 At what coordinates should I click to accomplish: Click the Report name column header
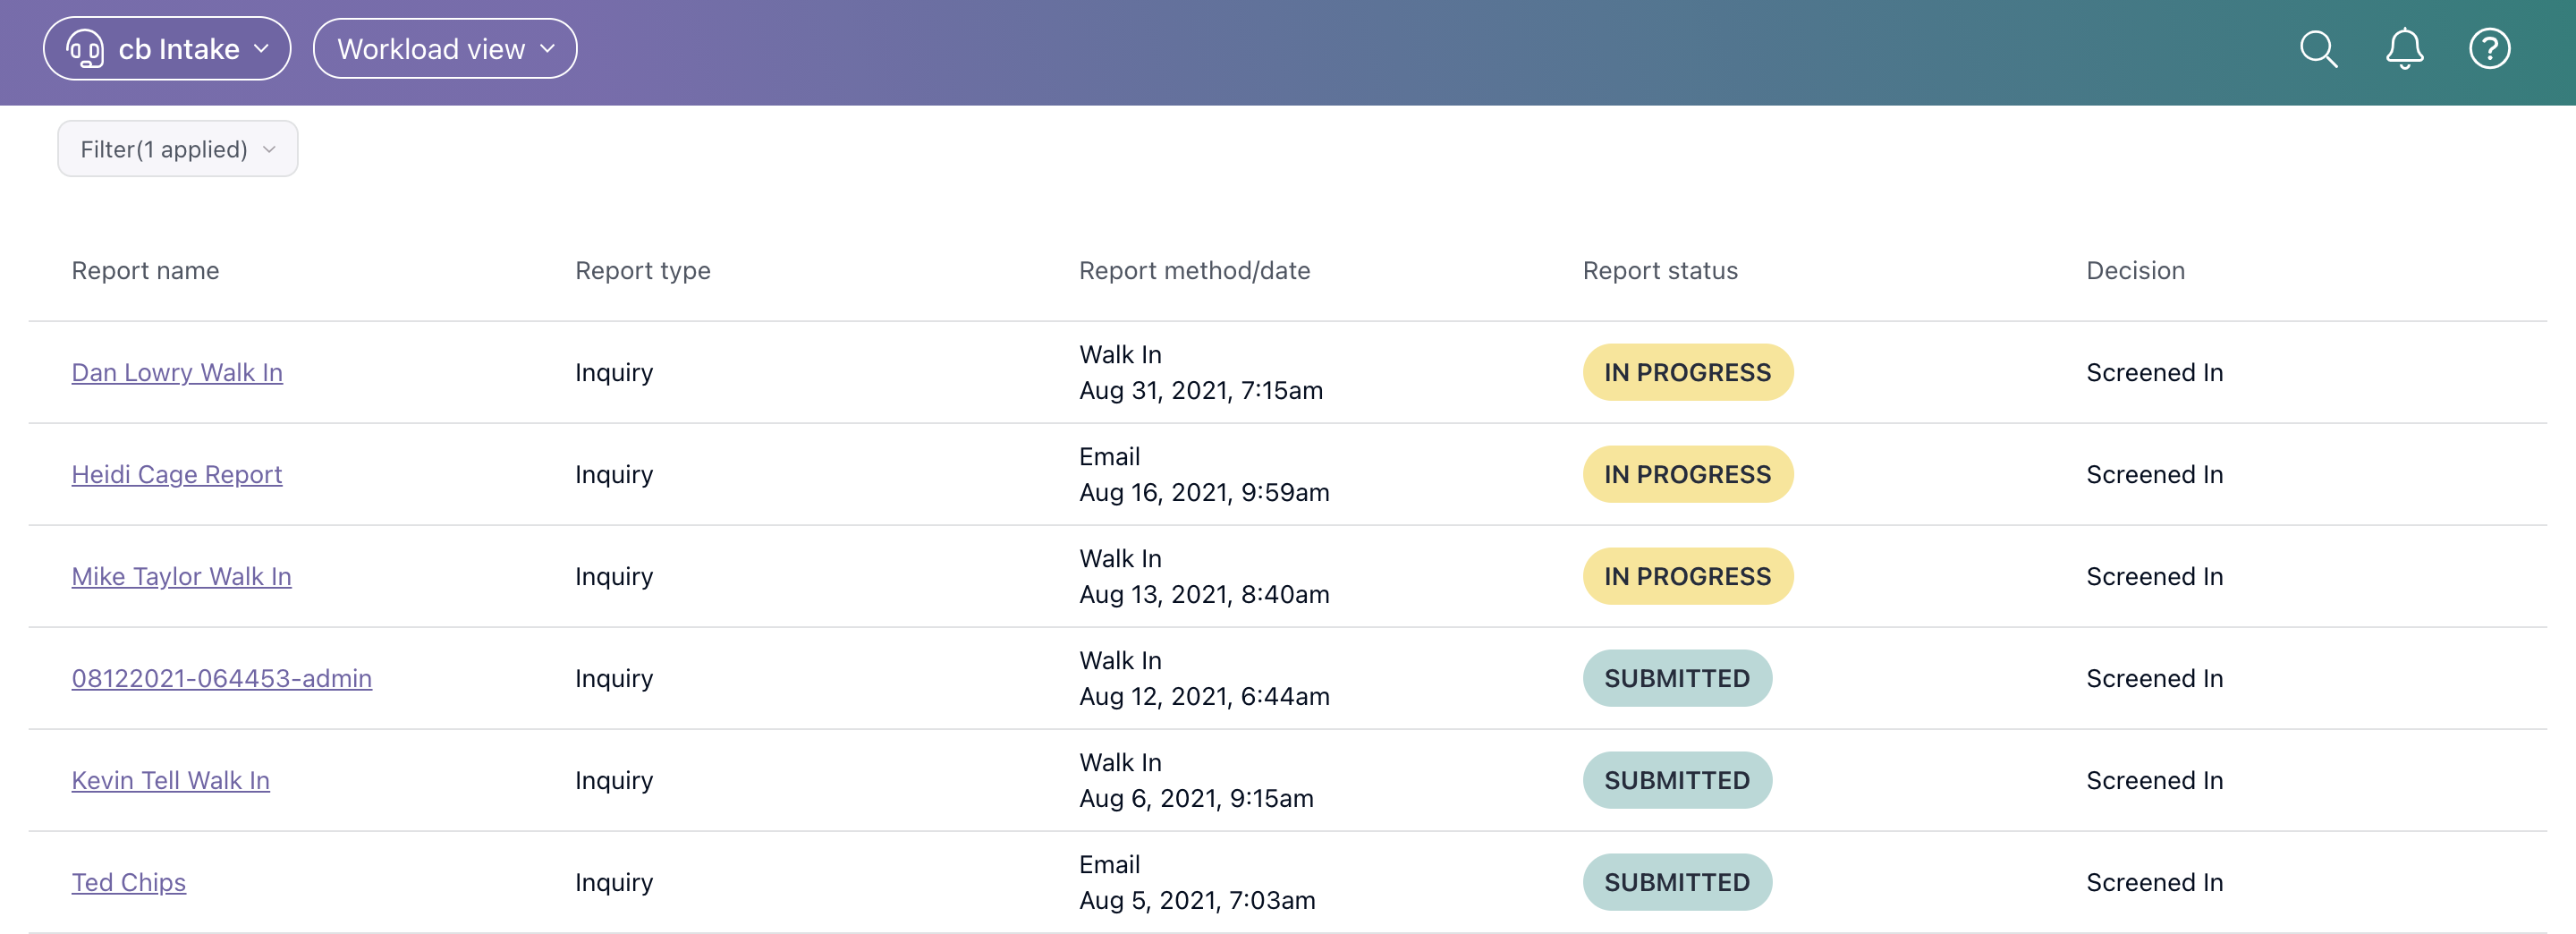[145, 270]
